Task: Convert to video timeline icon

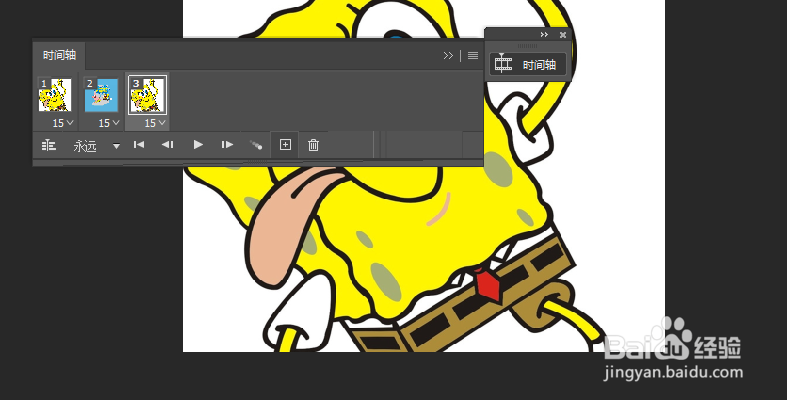Action: click(x=49, y=146)
